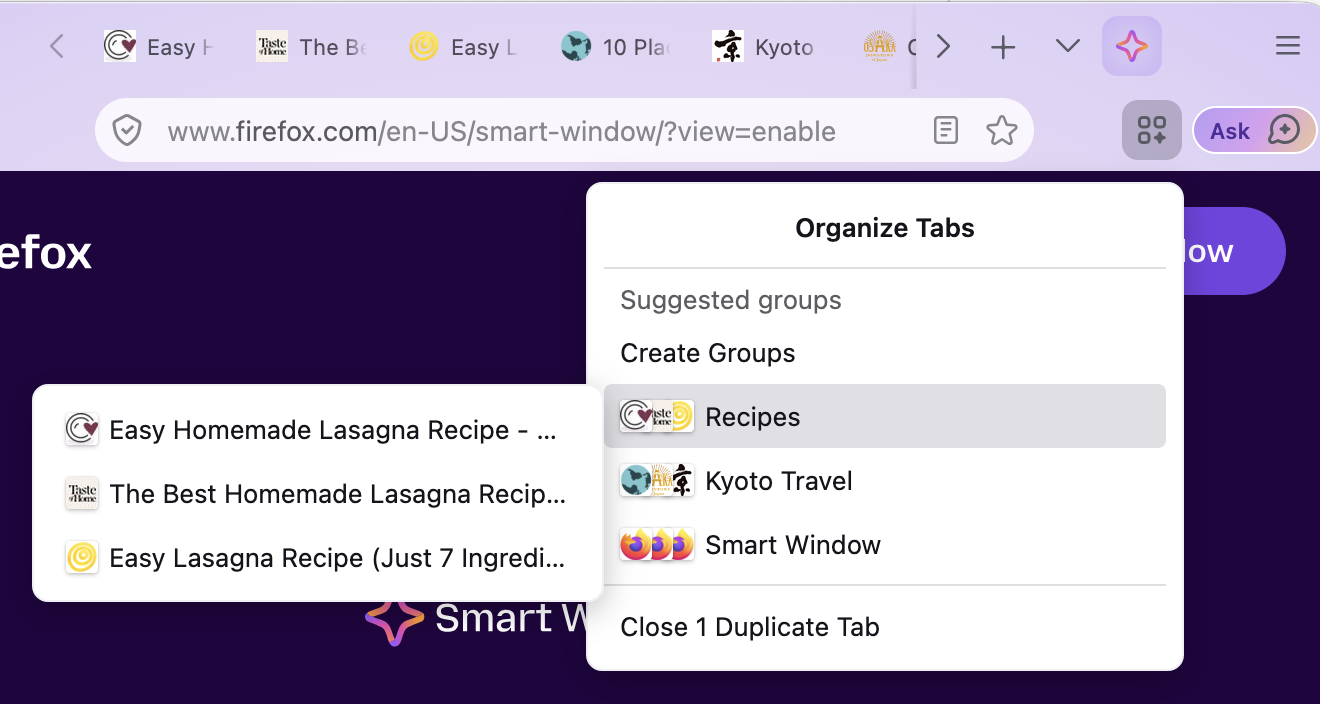Click the Recipes group favicon cluster

click(657, 416)
